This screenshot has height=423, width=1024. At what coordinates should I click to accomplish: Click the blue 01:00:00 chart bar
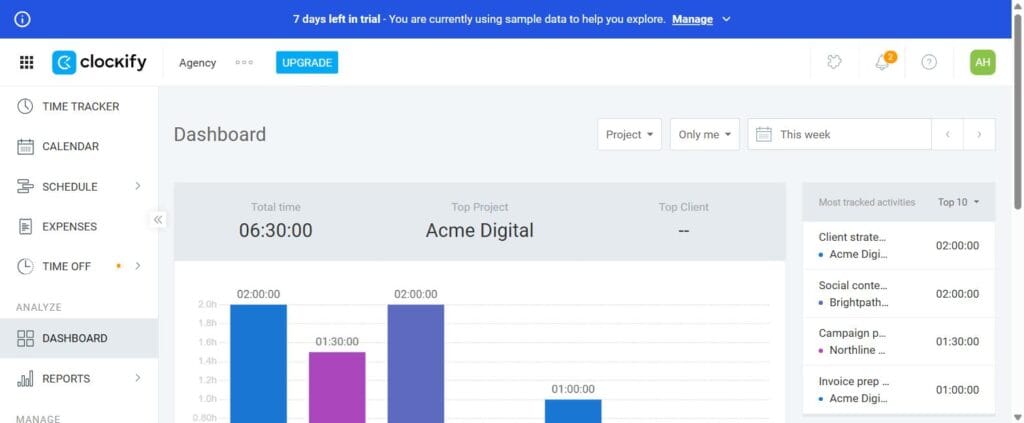point(573,411)
